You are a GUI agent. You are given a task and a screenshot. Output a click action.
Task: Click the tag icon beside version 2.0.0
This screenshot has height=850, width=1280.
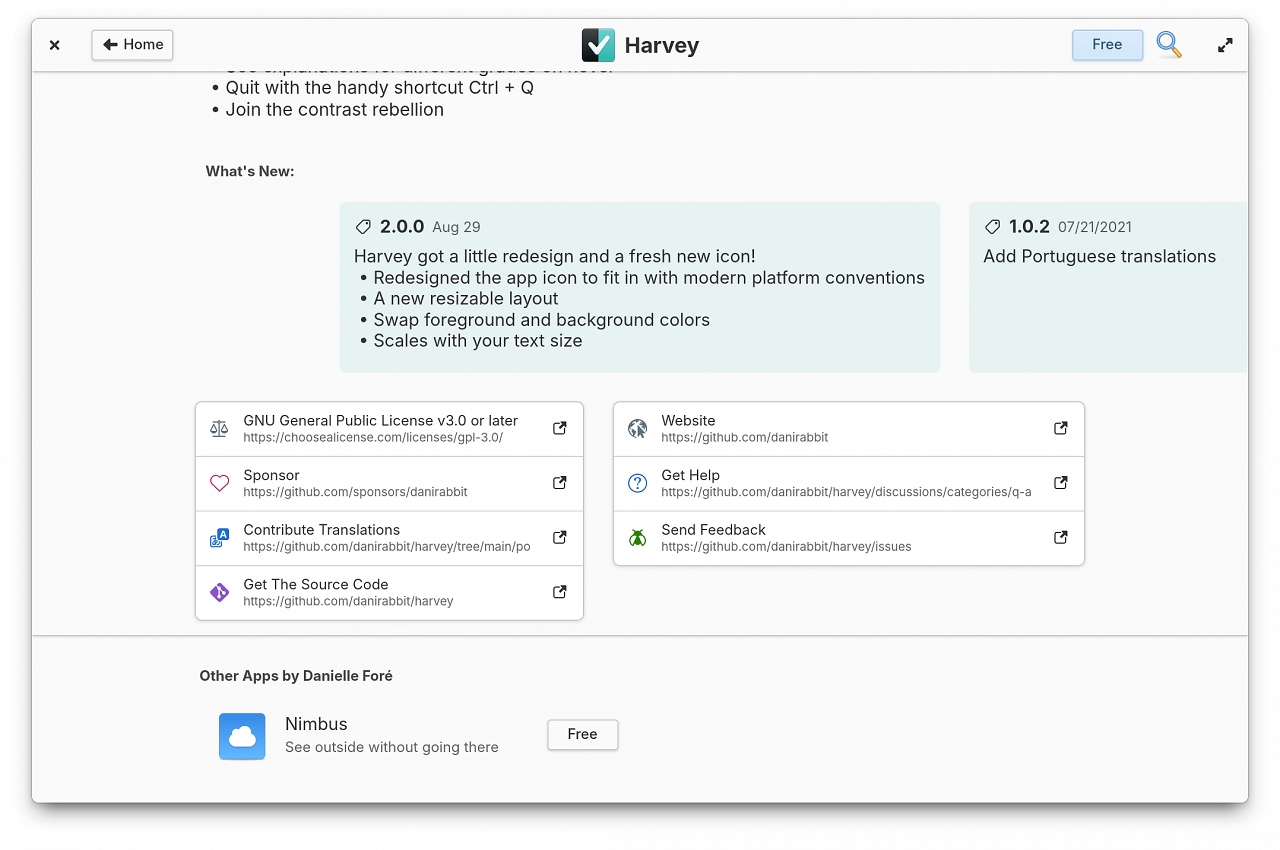(363, 227)
